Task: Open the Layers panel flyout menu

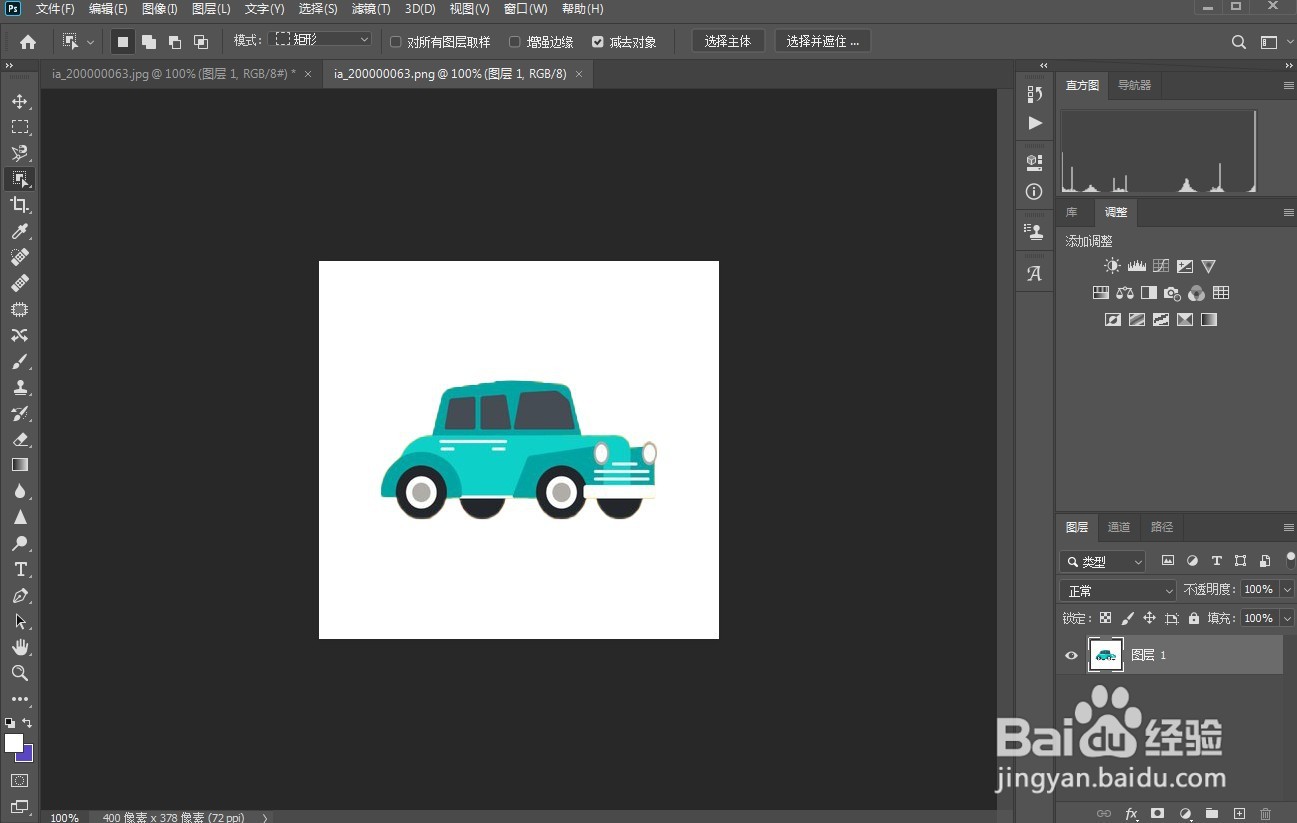Action: point(1289,527)
